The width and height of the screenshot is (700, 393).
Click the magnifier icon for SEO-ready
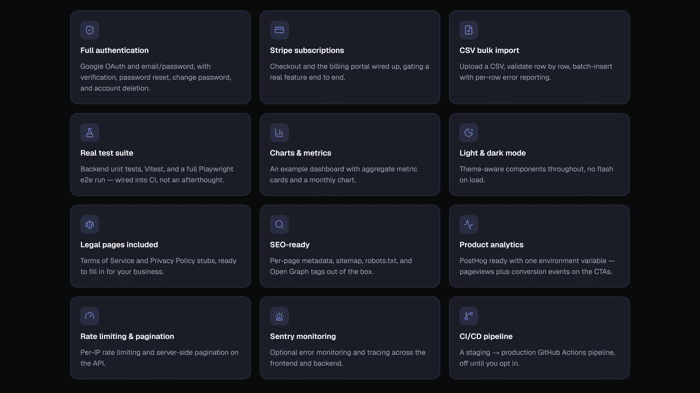(x=279, y=224)
